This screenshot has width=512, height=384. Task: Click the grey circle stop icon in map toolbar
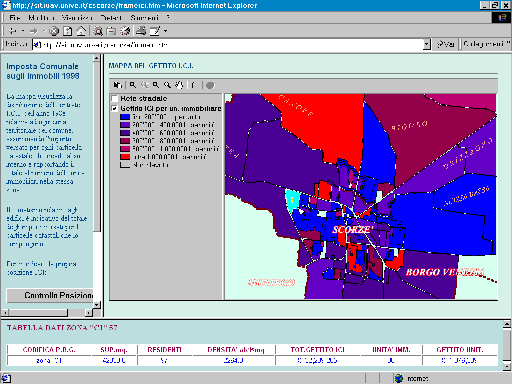coord(210,86)
